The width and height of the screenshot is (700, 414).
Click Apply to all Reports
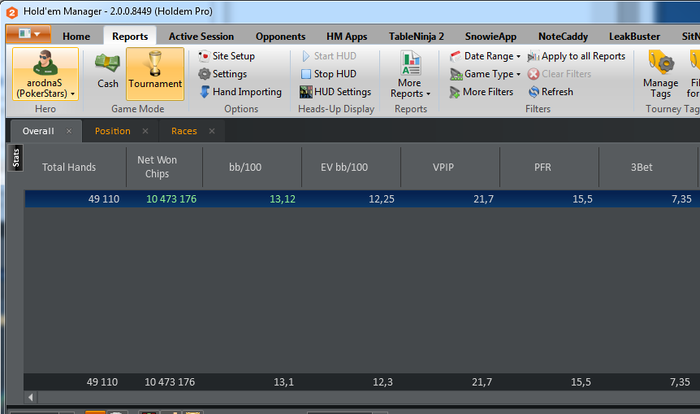coord(576,56)
